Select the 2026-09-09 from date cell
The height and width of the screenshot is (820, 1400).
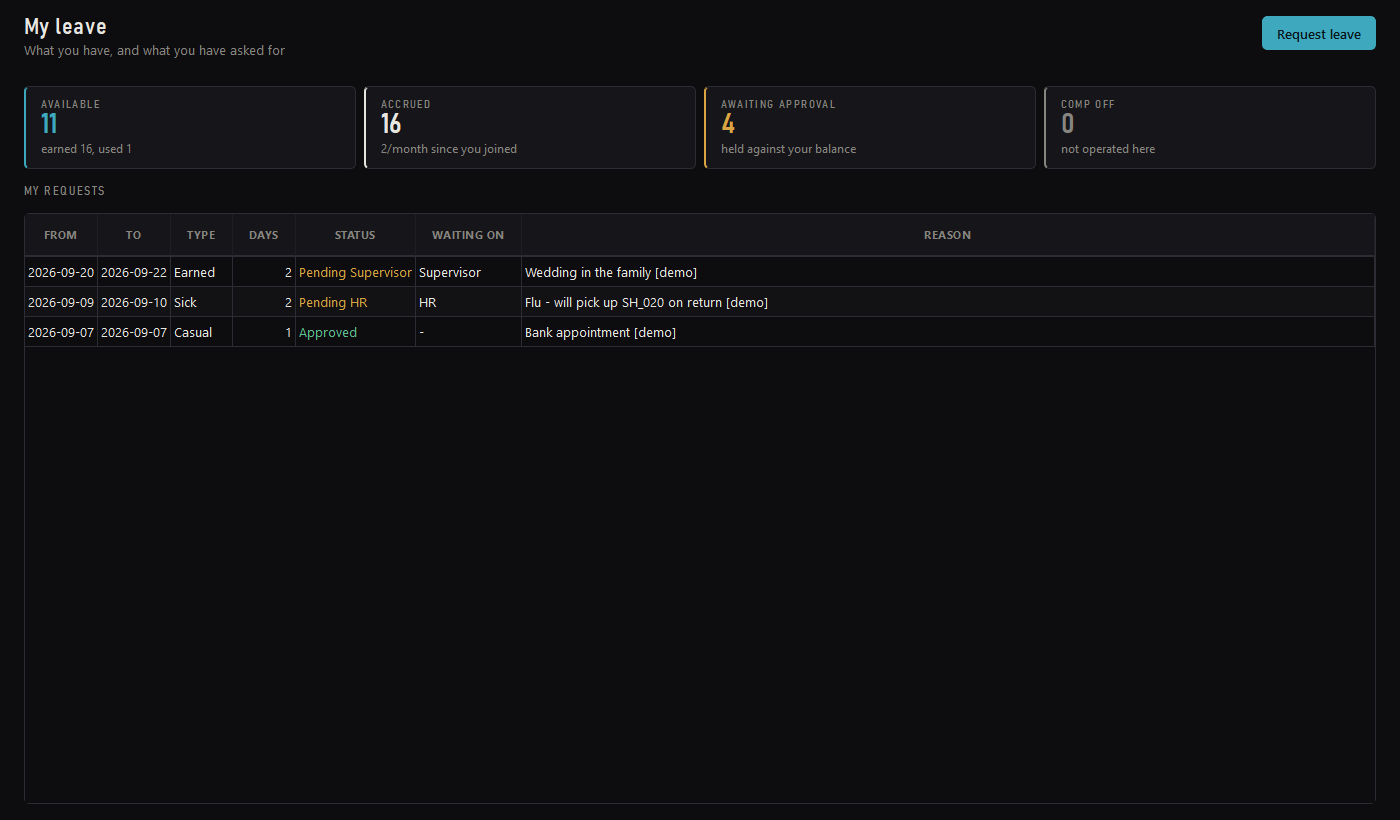[x=61, y=302]
